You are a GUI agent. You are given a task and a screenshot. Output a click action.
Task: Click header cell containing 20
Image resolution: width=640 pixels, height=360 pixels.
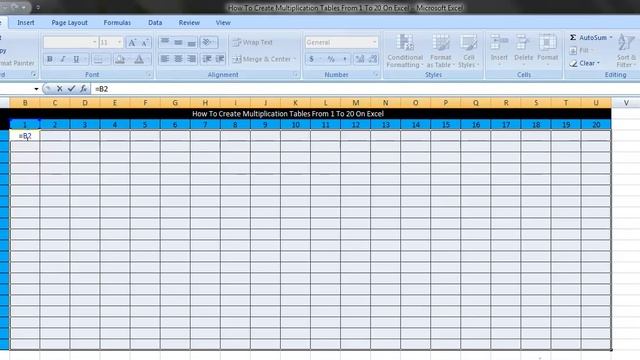pyautogui.click(x=596, y=124)
